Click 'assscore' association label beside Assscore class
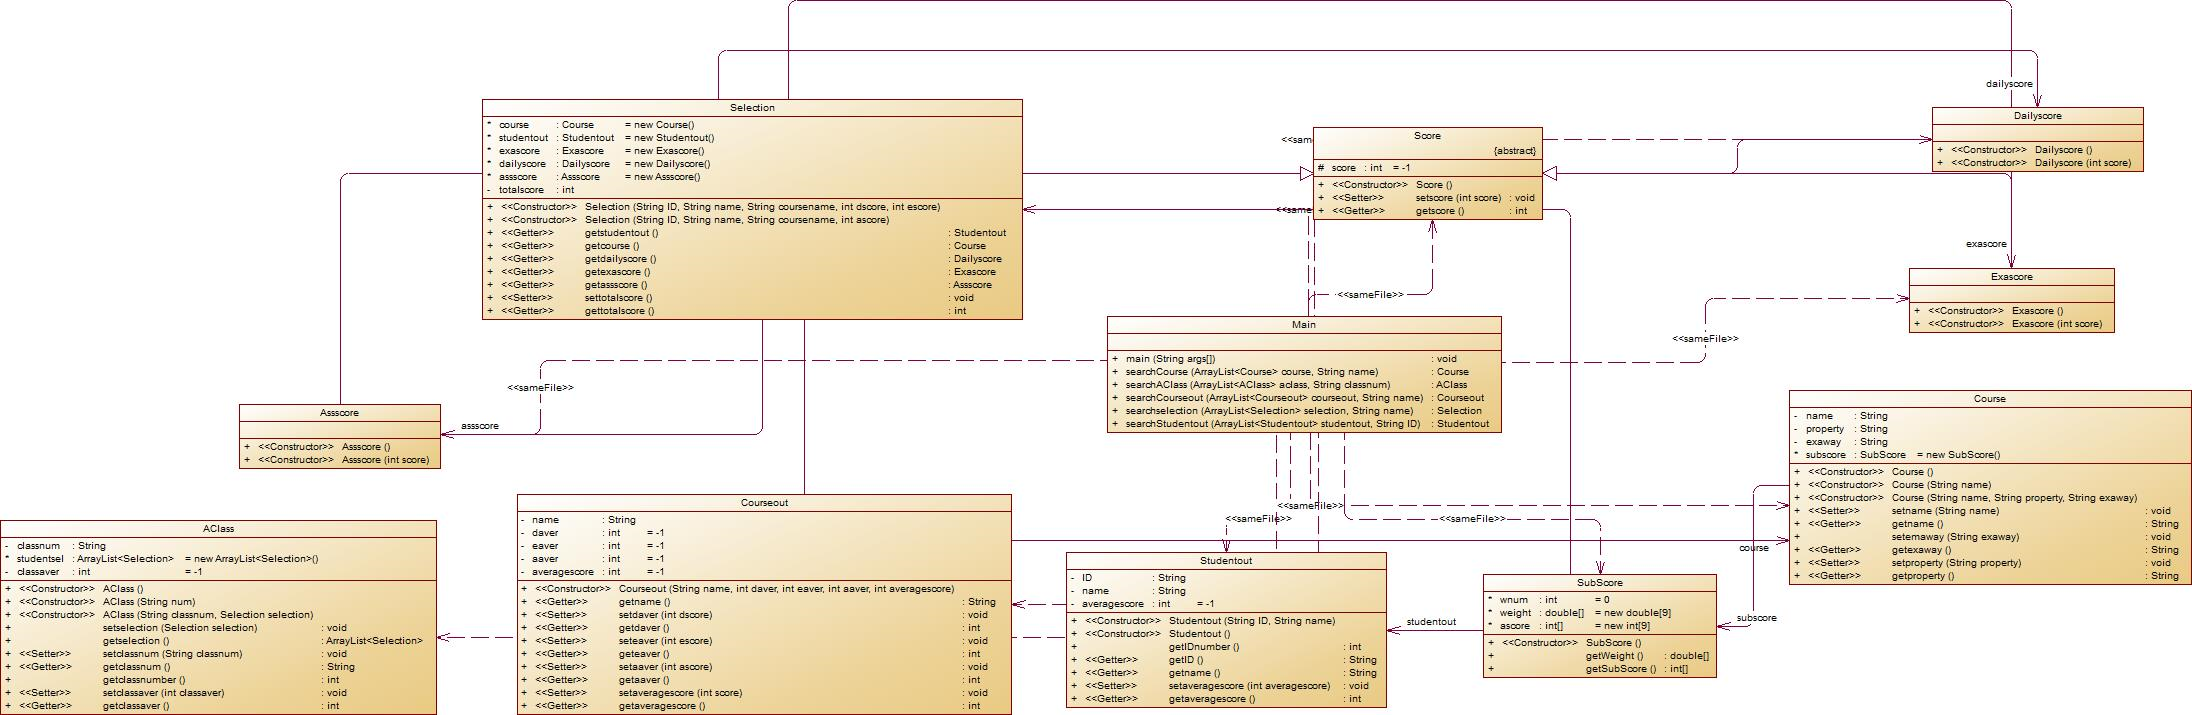2192x715 pixels. click(x=480, y=426)
